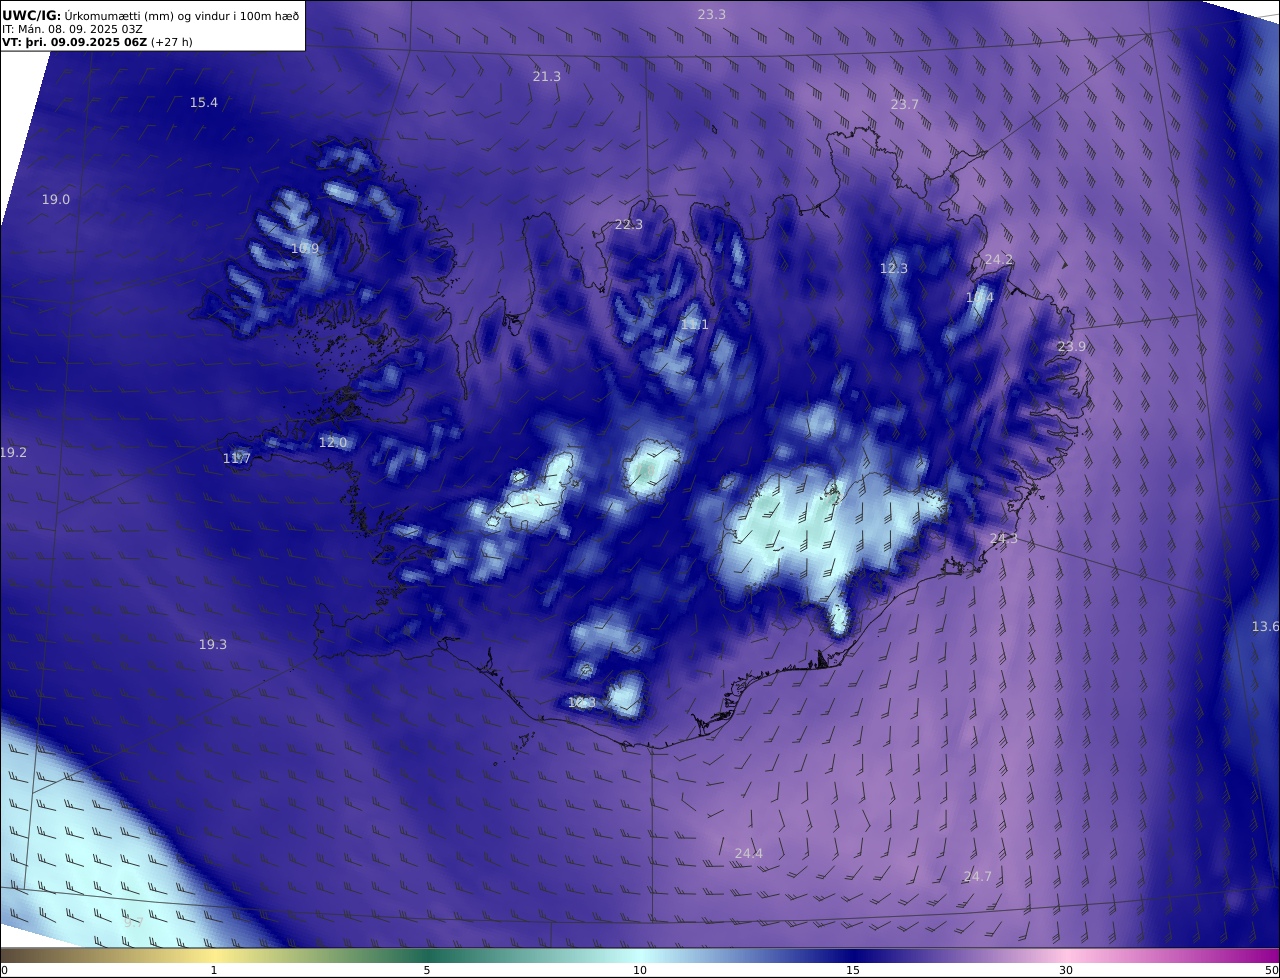
Task: Select the 'IT: Mán. 08. 09. 2025 03Z' line
Action: tap(73, 29)
